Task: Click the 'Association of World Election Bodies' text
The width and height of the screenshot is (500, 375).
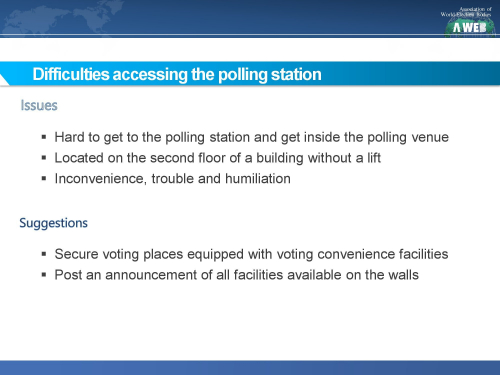Action: [466, 12]
